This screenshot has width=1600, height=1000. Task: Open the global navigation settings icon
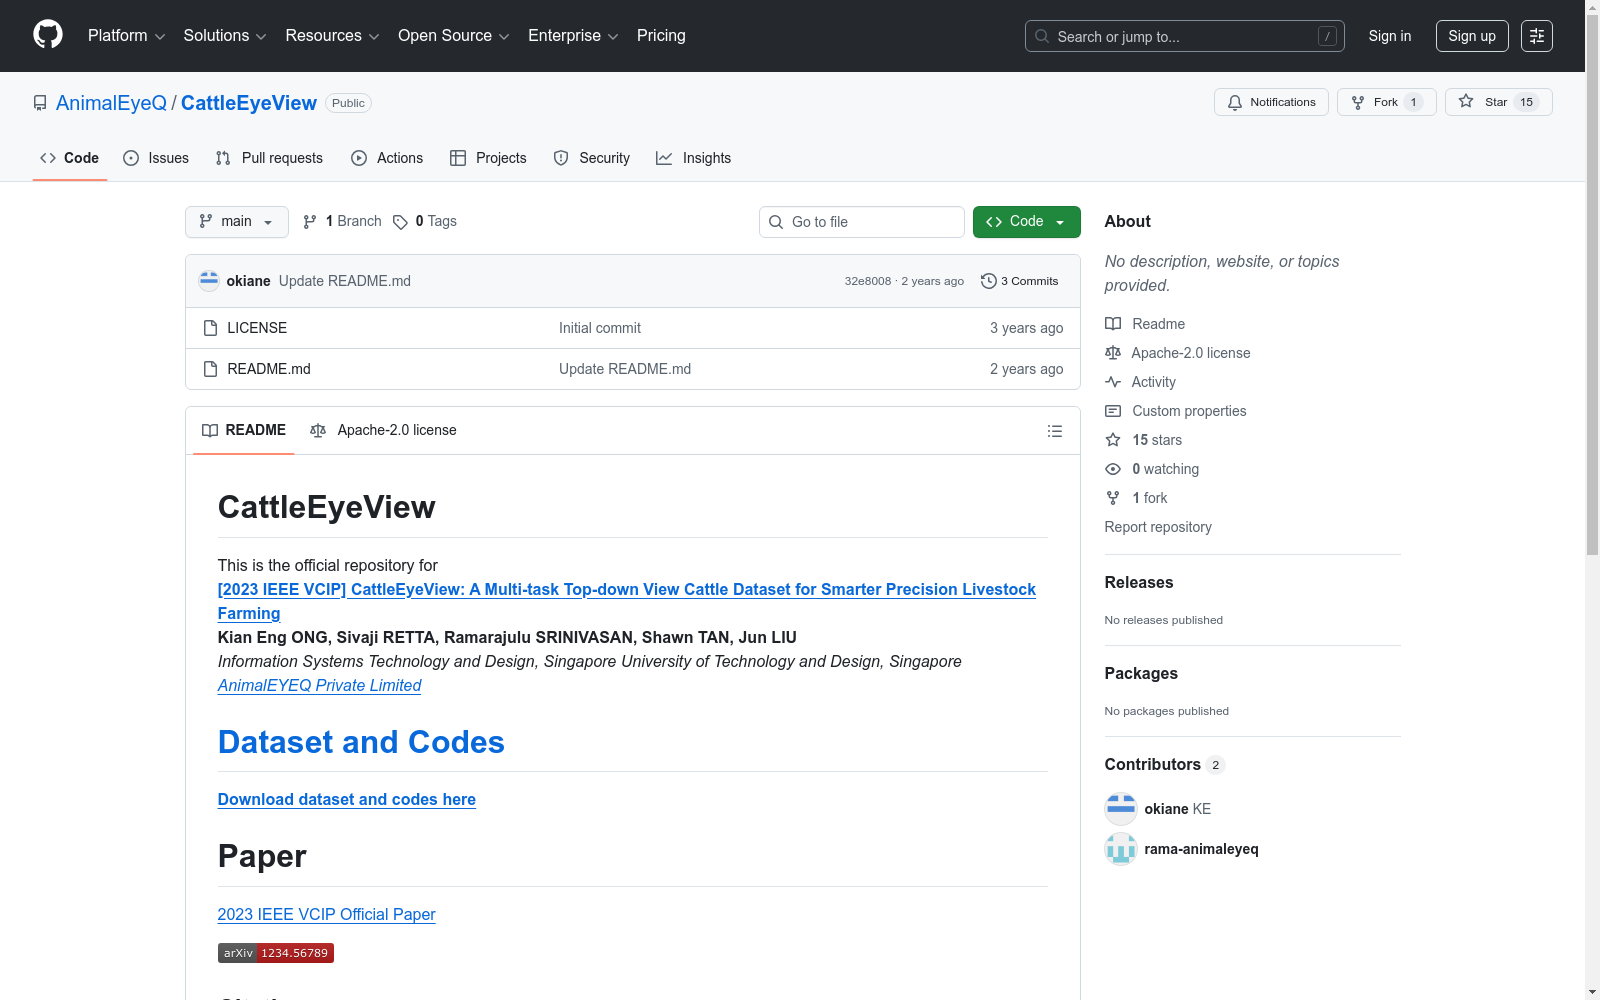click(x=1537, y=36)
